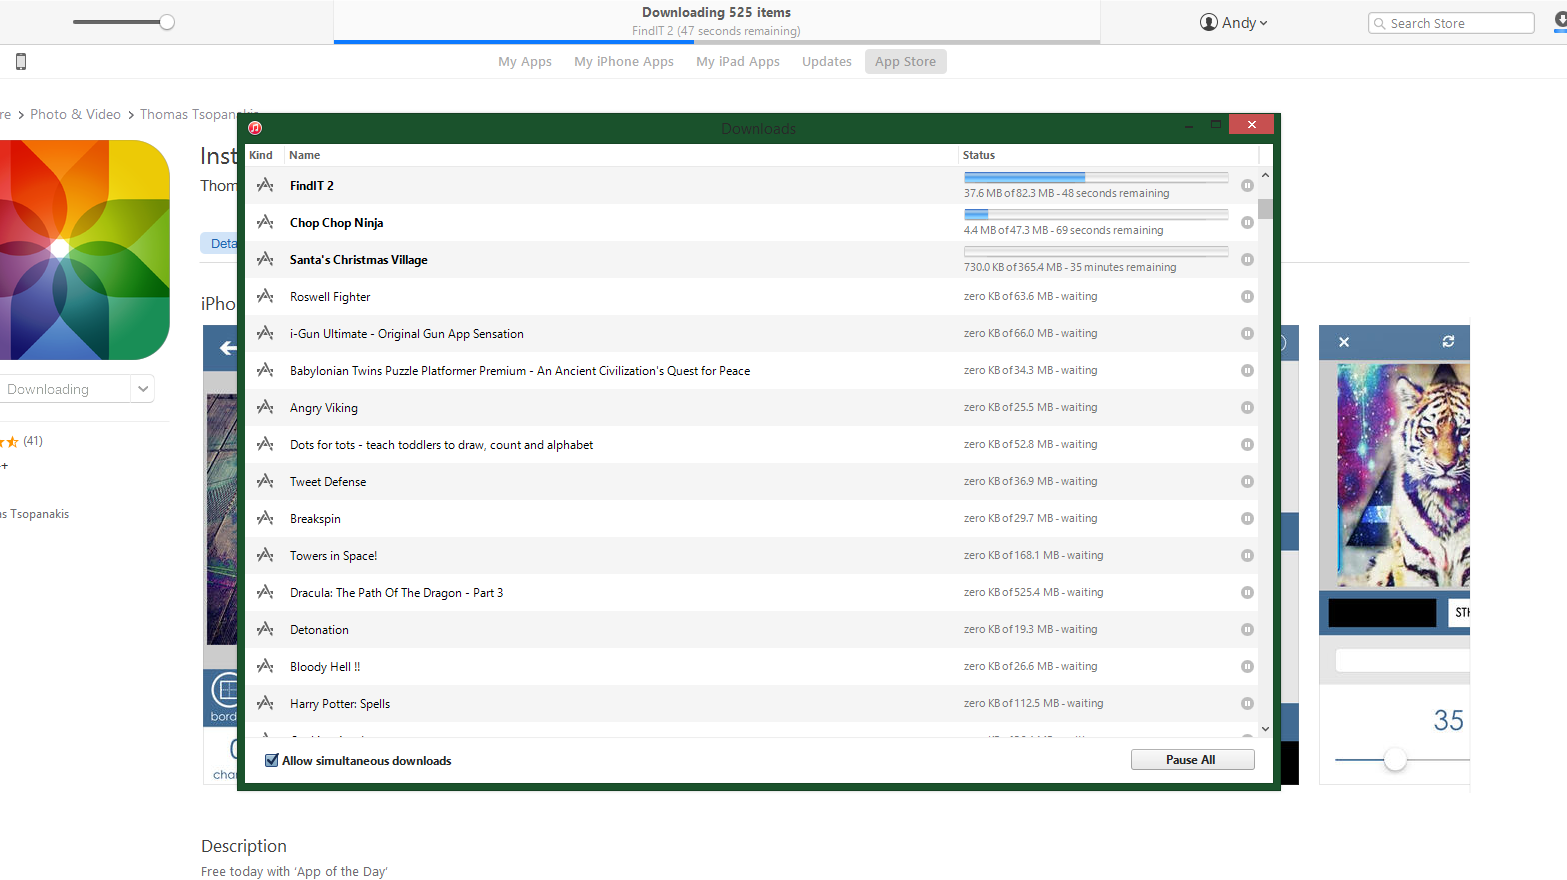The height and width of the screenshot is (880, 1567).
Task: Pause the Tweet Defense download
Action: [1247, 481]
